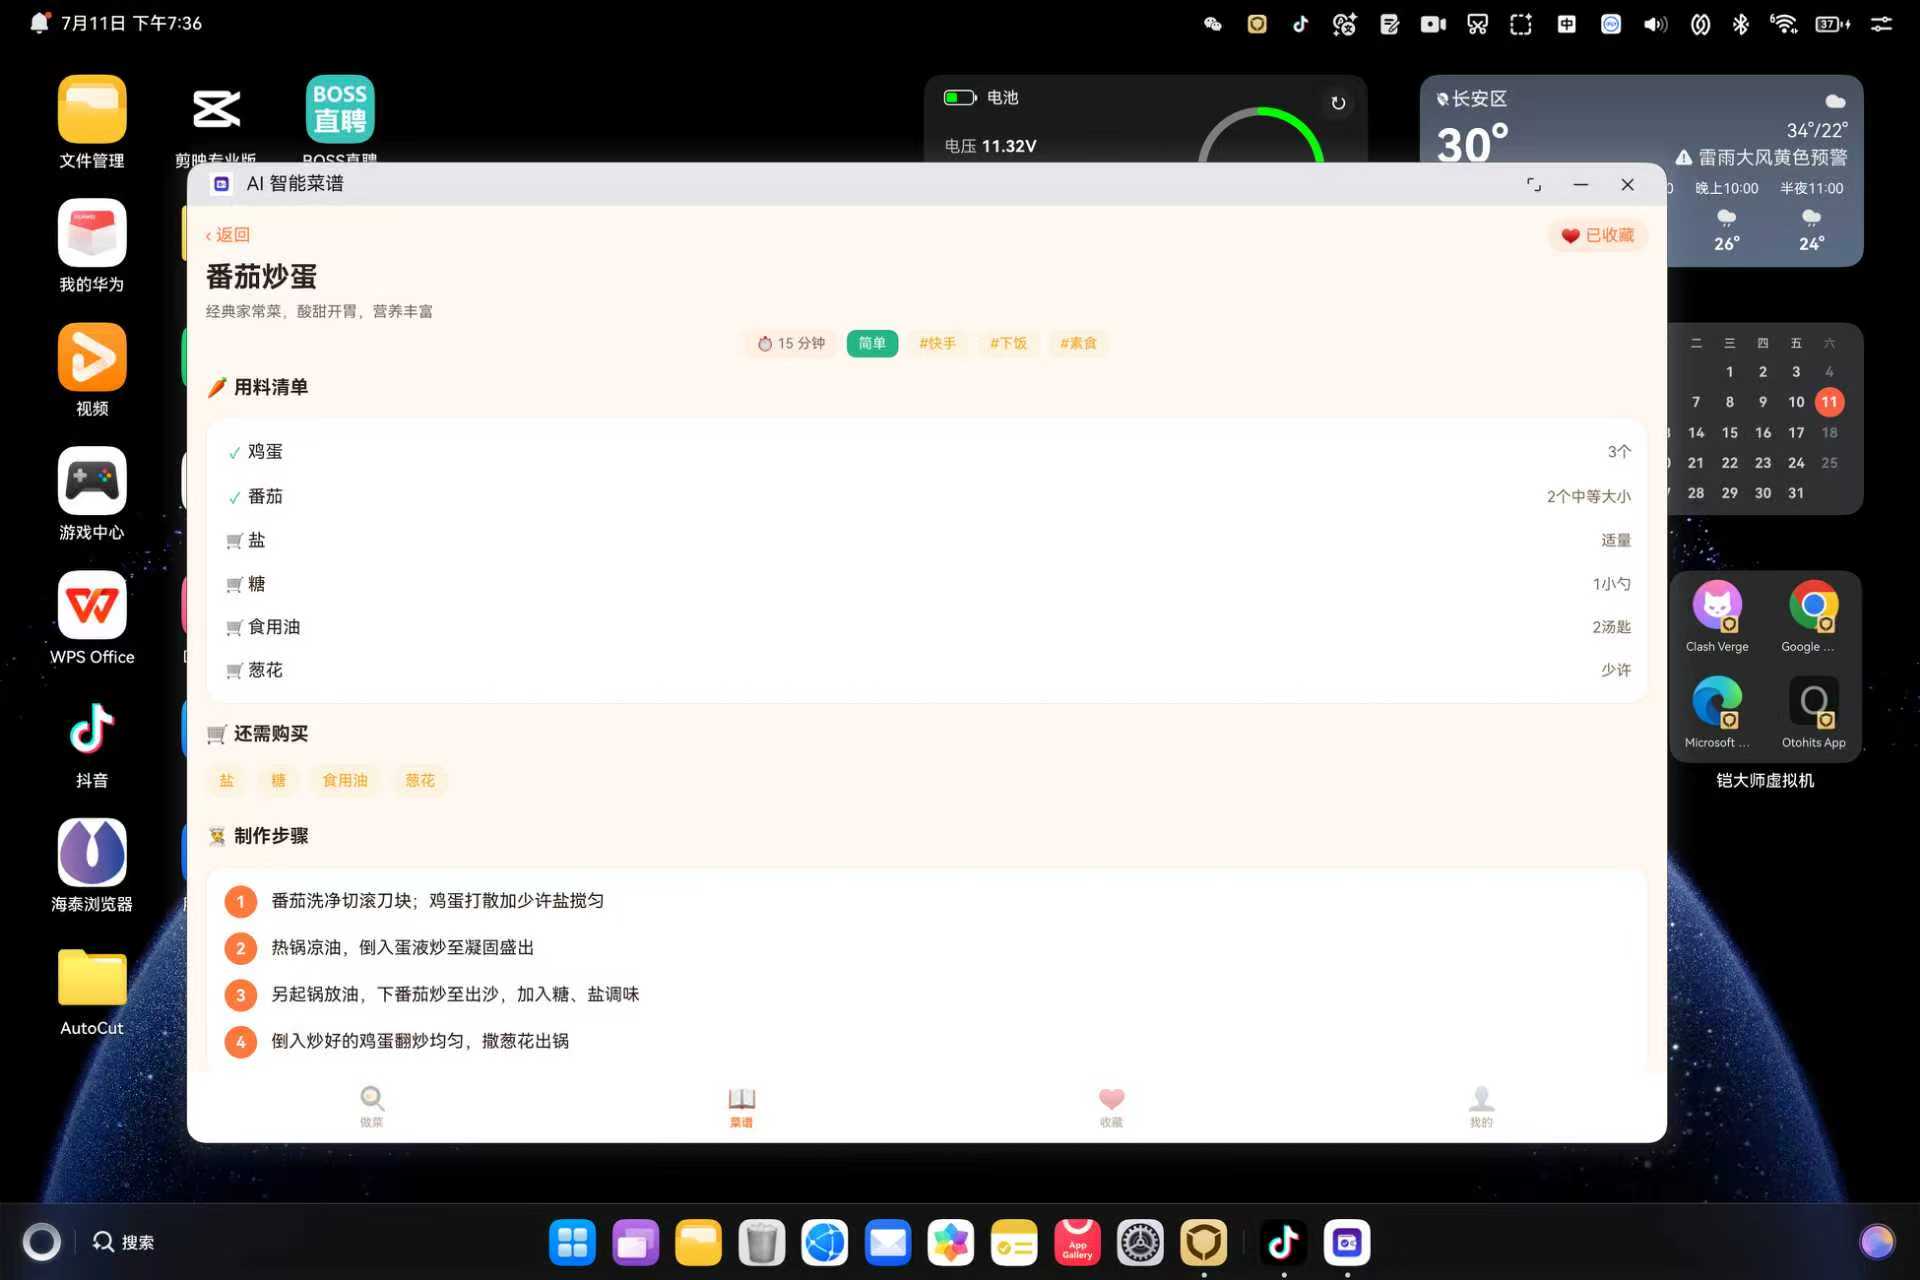Click the 糖 chip under 还需购买
The width and height of the screenshot is (1920, 1280).
278,780
